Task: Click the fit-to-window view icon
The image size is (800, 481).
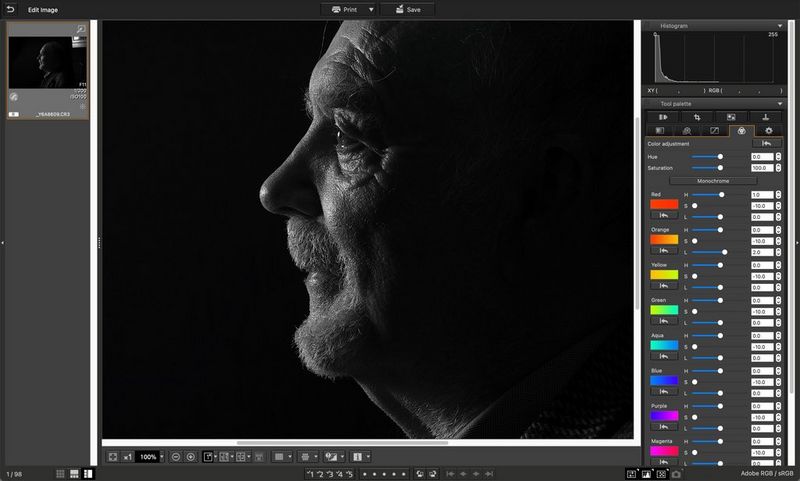Action: (113, 456)
